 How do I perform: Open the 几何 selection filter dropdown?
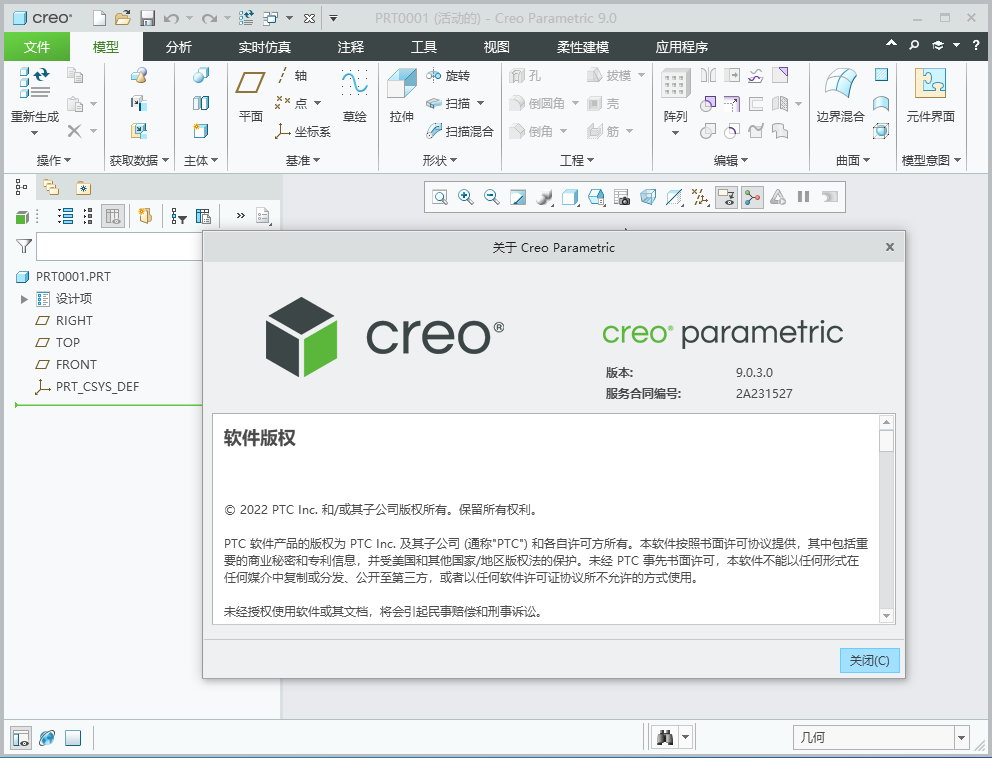tap(962, 738)
